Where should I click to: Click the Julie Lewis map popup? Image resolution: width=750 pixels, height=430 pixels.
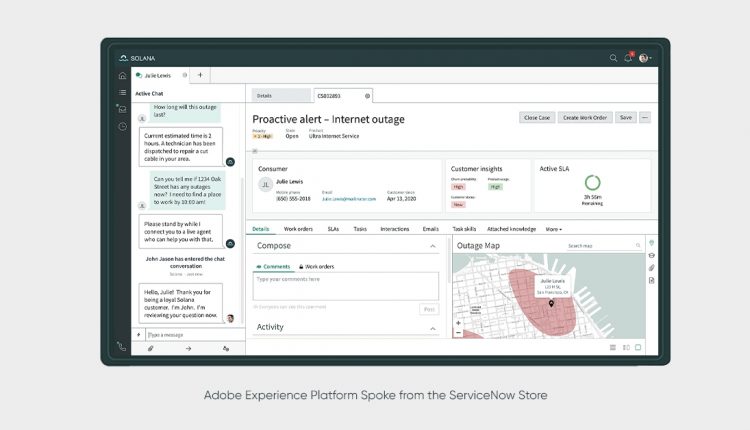[x=552, y=286]
